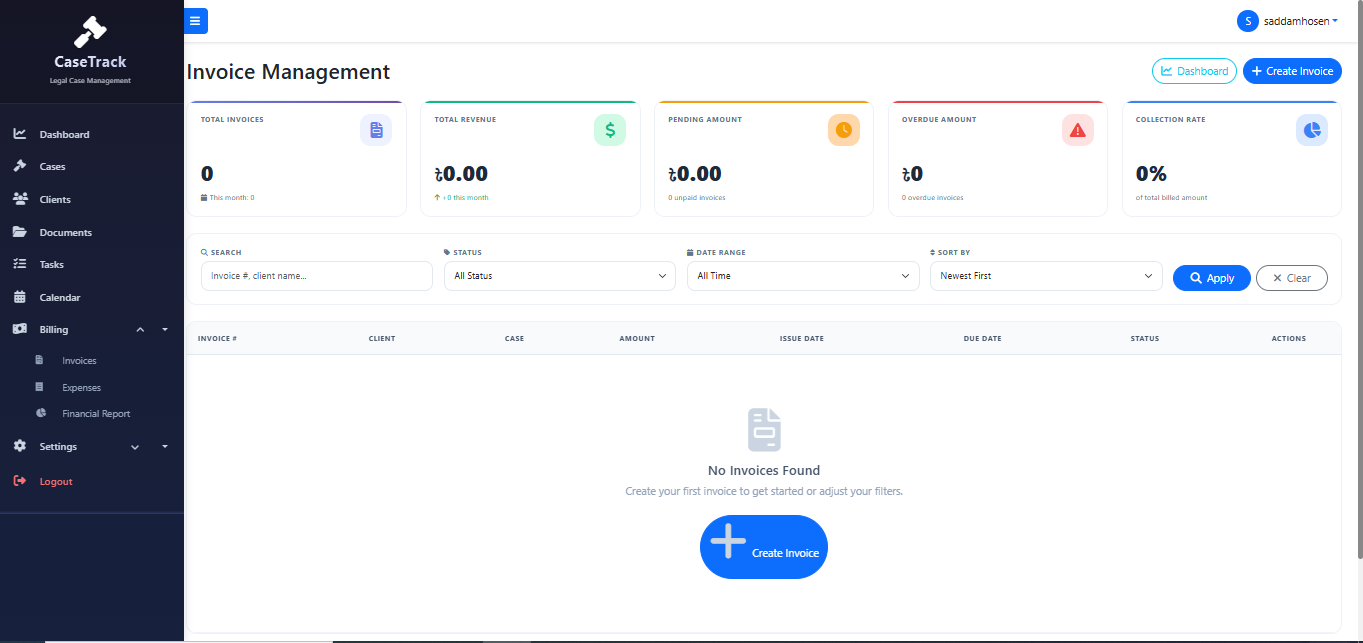
Task: Click the 'This month: 0' text
Action: (232, 198)
